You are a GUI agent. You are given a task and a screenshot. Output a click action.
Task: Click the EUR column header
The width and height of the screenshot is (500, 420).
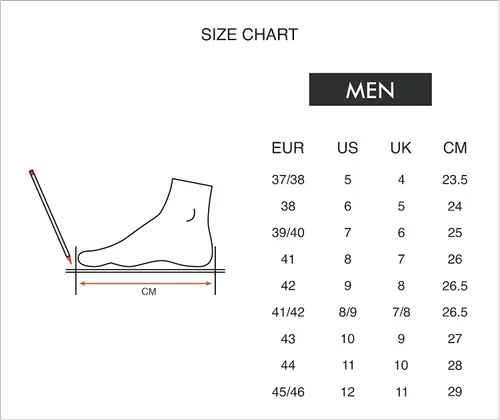[288, 148]
